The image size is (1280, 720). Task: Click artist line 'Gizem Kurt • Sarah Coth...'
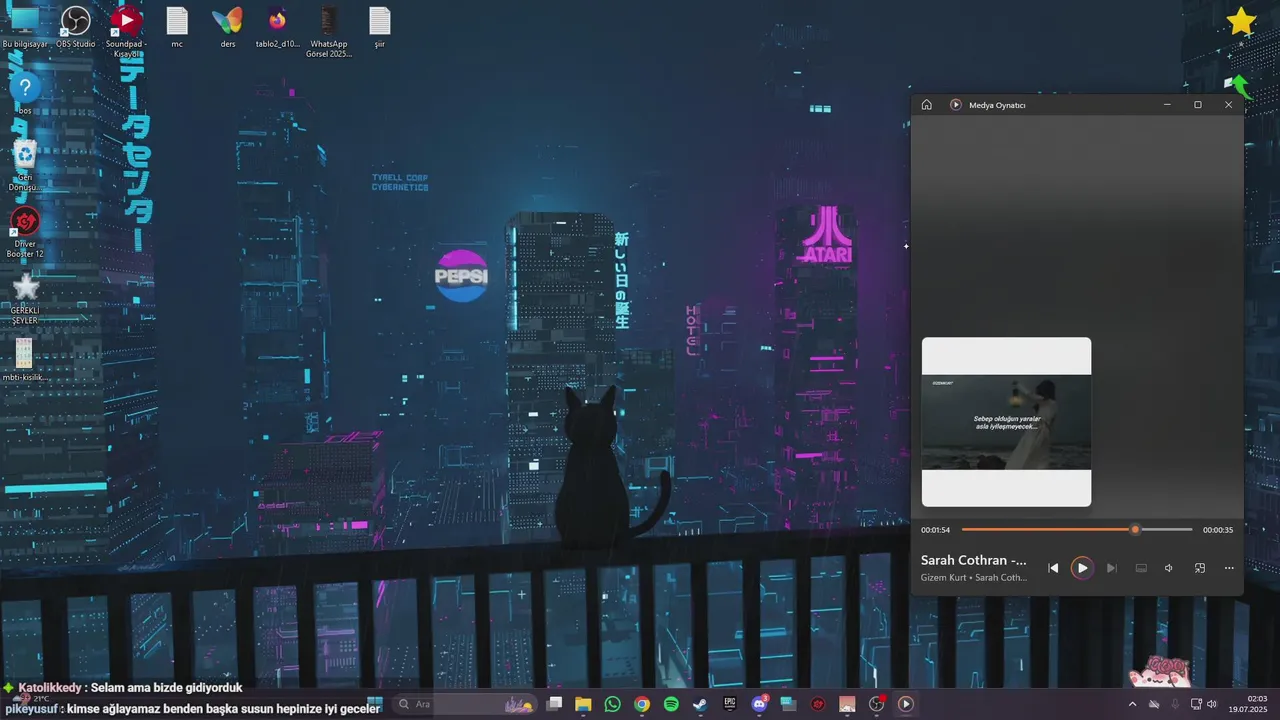(x=974, y=578)
